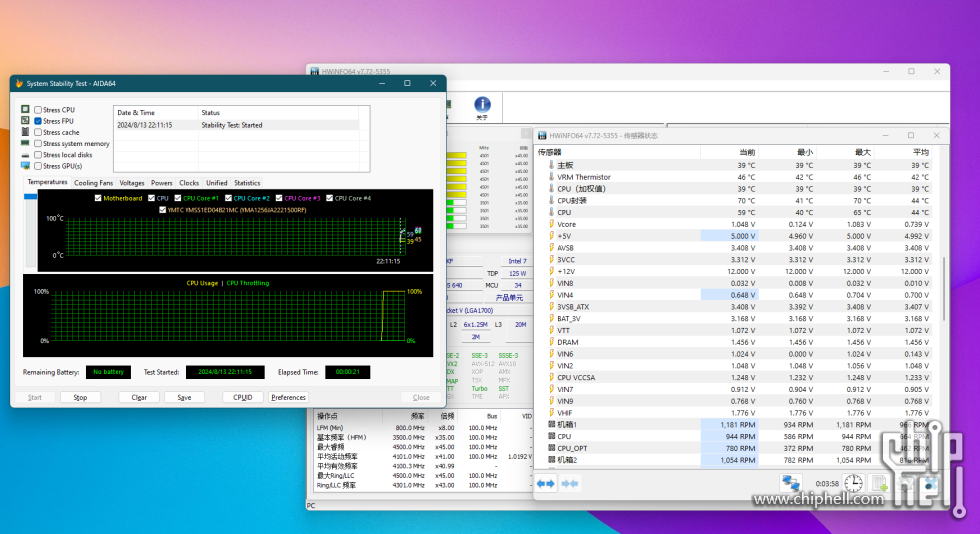Click the HWiNFO64 sensor status window title icon
This screenshot has height=534, width=980.
tap(542, 136)
